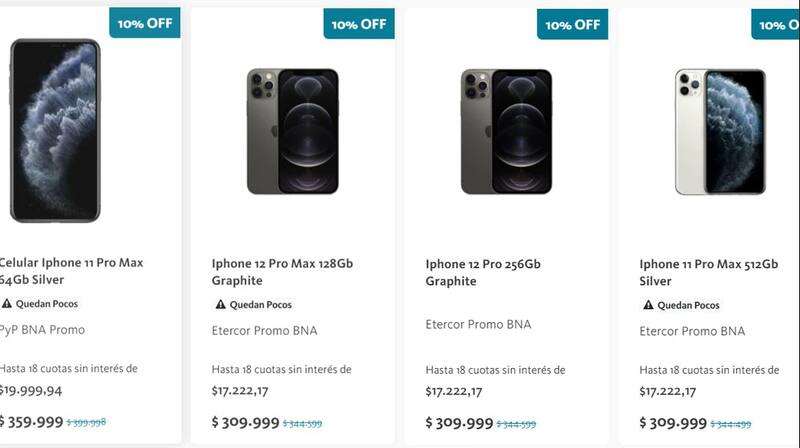800x448 pixels.
Task: Click the 10% OFF badge on iPhone 12 Pro Max
Action: [x=359, y=24]
